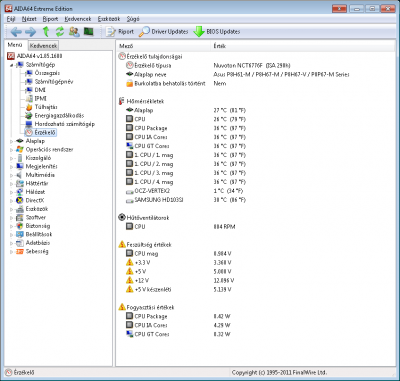Expand the Megjelenítés tree node
Image resolution: width=400 pixels, height=381 pixels.
point(12,167)
